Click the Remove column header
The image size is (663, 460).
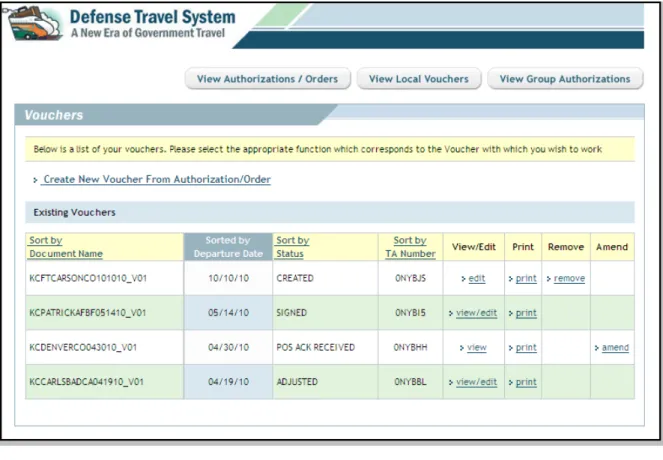point(566,247)
